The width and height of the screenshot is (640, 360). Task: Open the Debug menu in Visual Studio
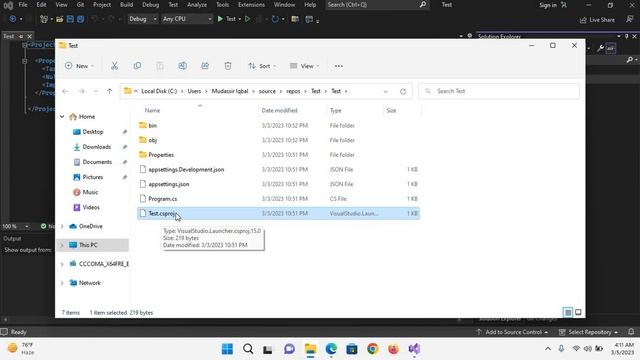pos(151,4)
